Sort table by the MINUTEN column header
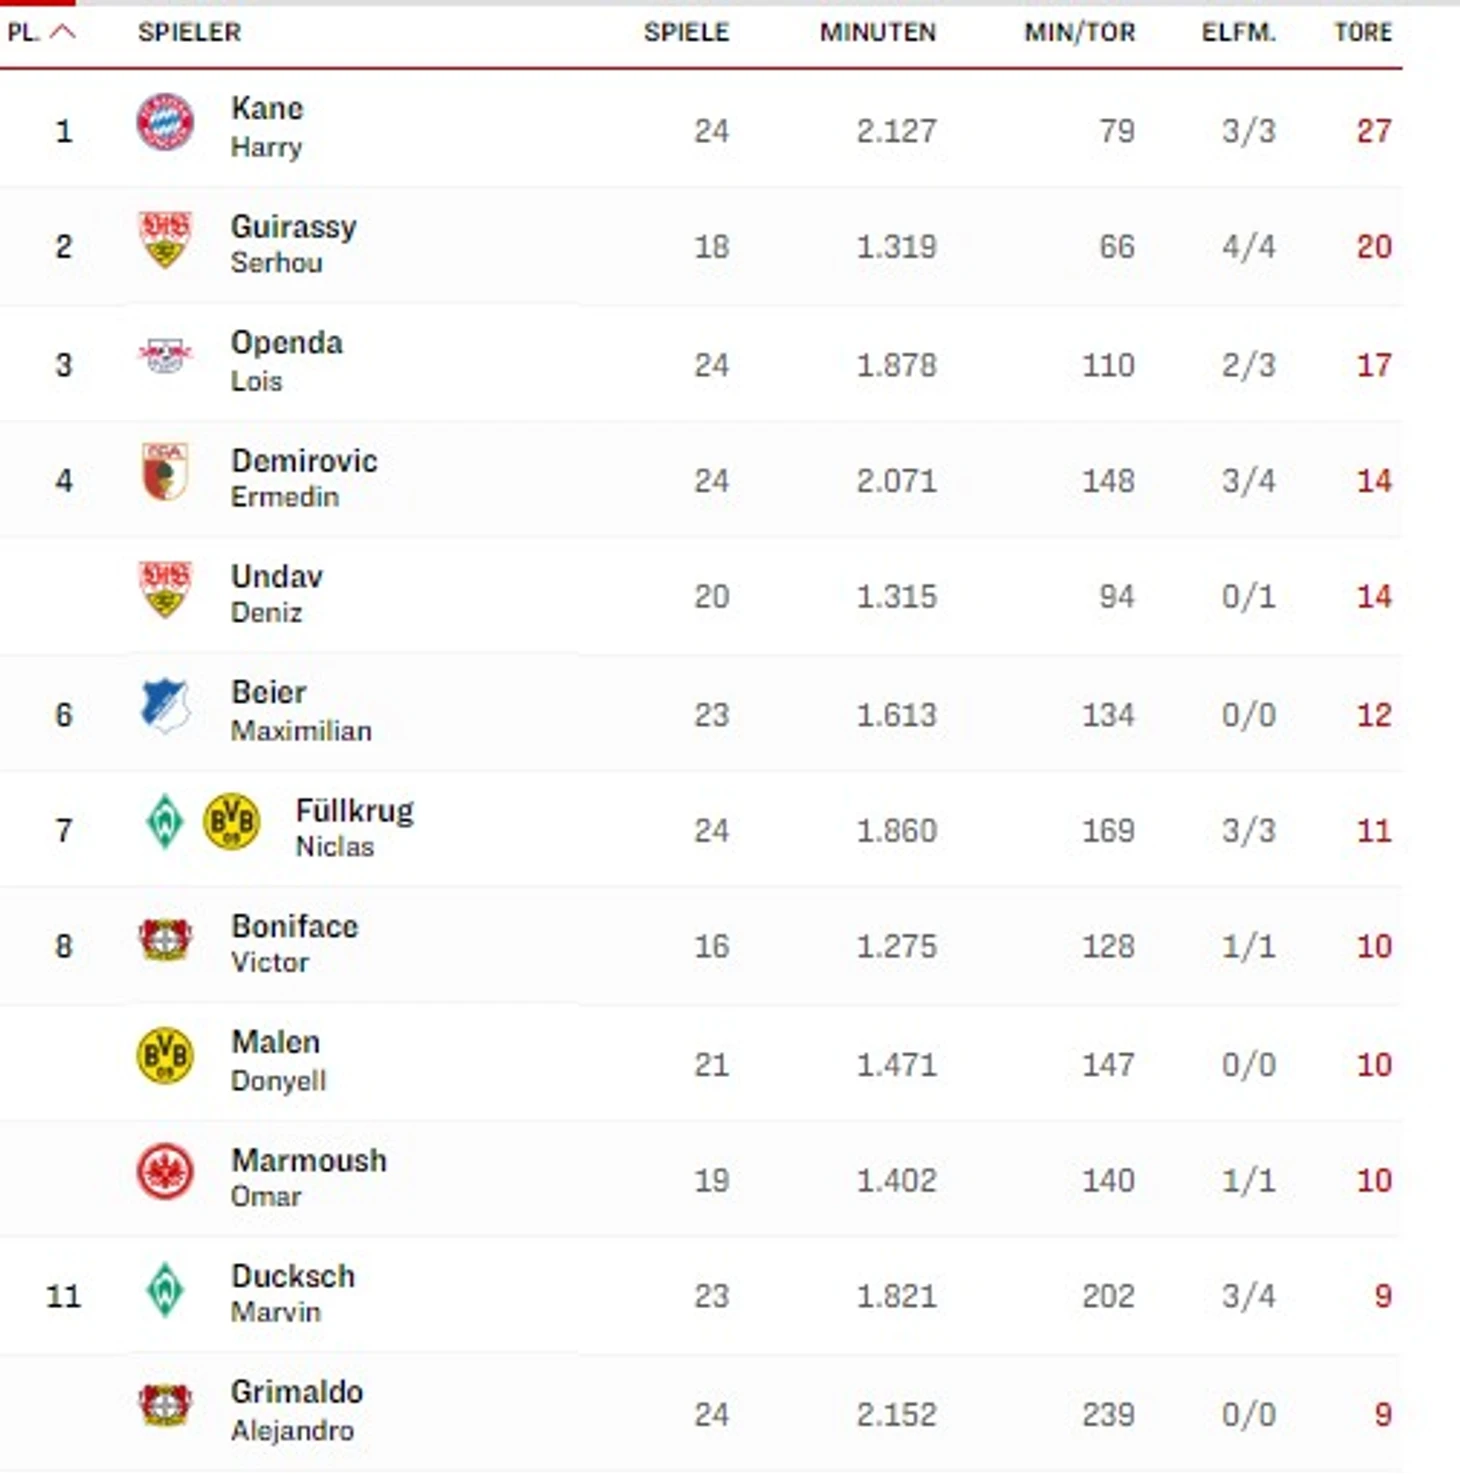The height and width of the screenshot is (1474, 1460). tap(877, 32)
